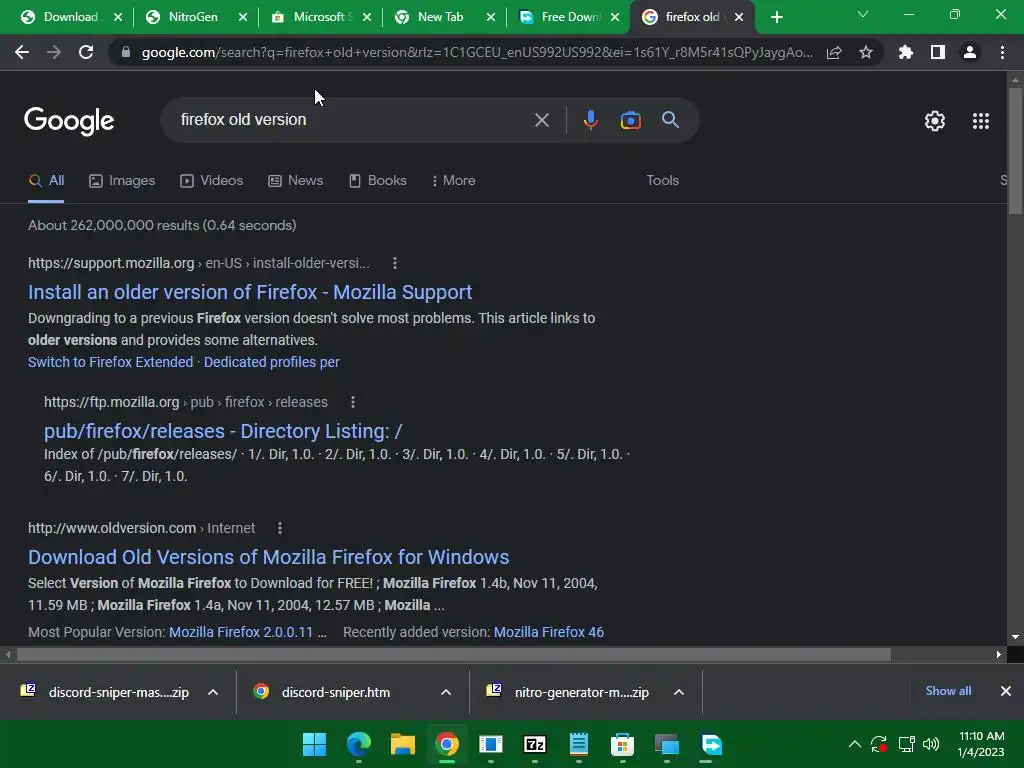The width and height of the screenshot is (1024, 768).
Task: Click the Google logo
Action: click(69, 121)
